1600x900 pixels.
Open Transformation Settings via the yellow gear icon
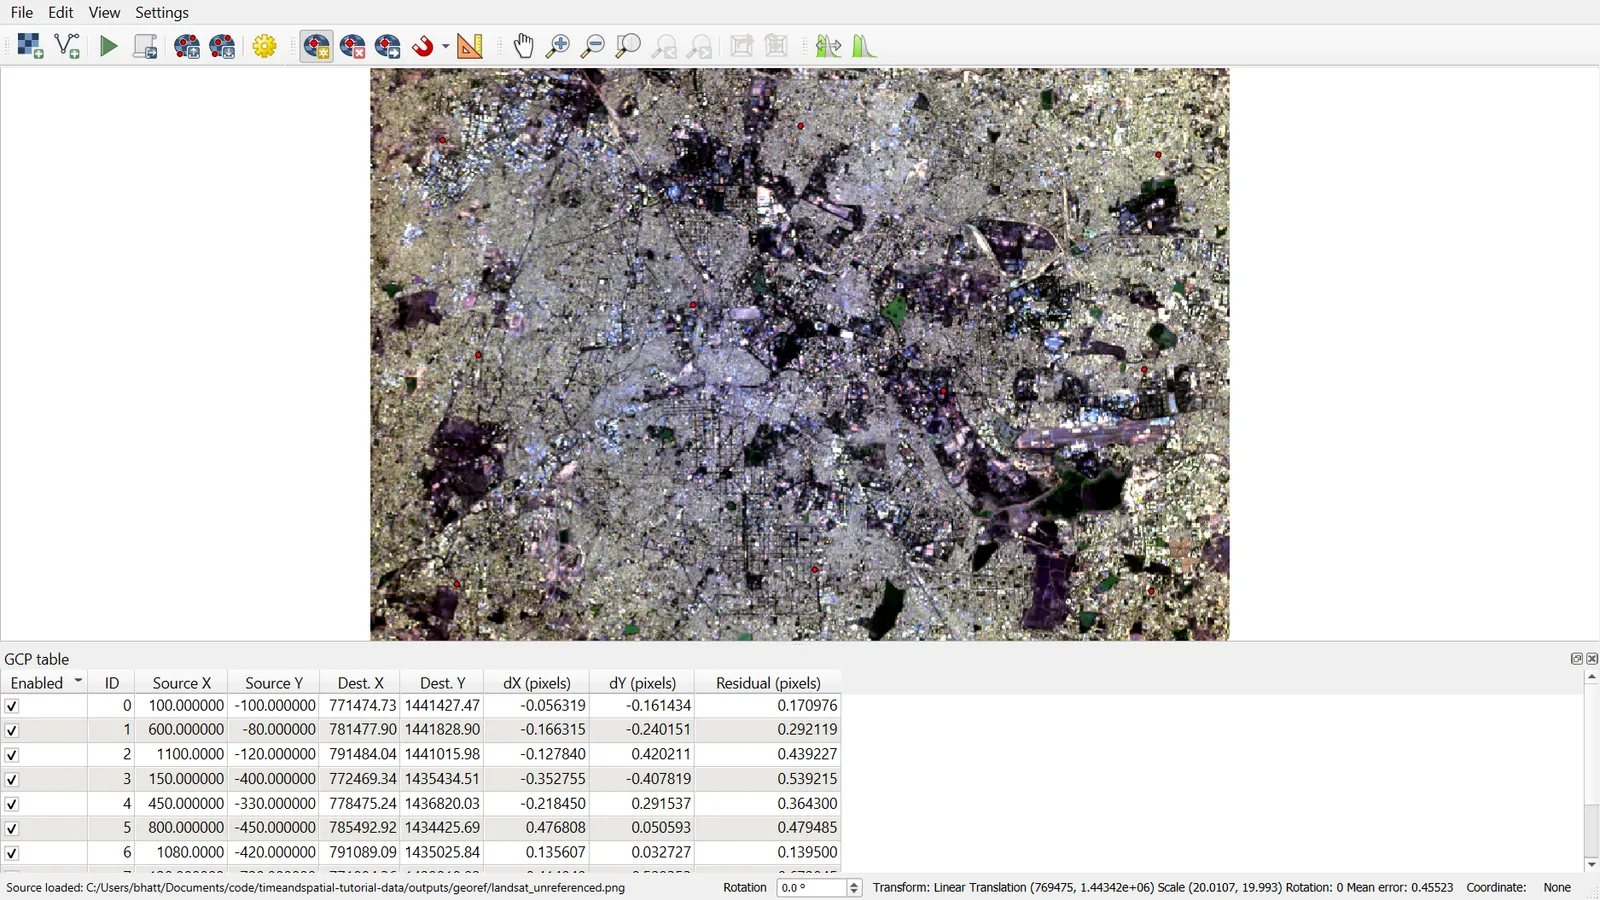tap(265, 46)
